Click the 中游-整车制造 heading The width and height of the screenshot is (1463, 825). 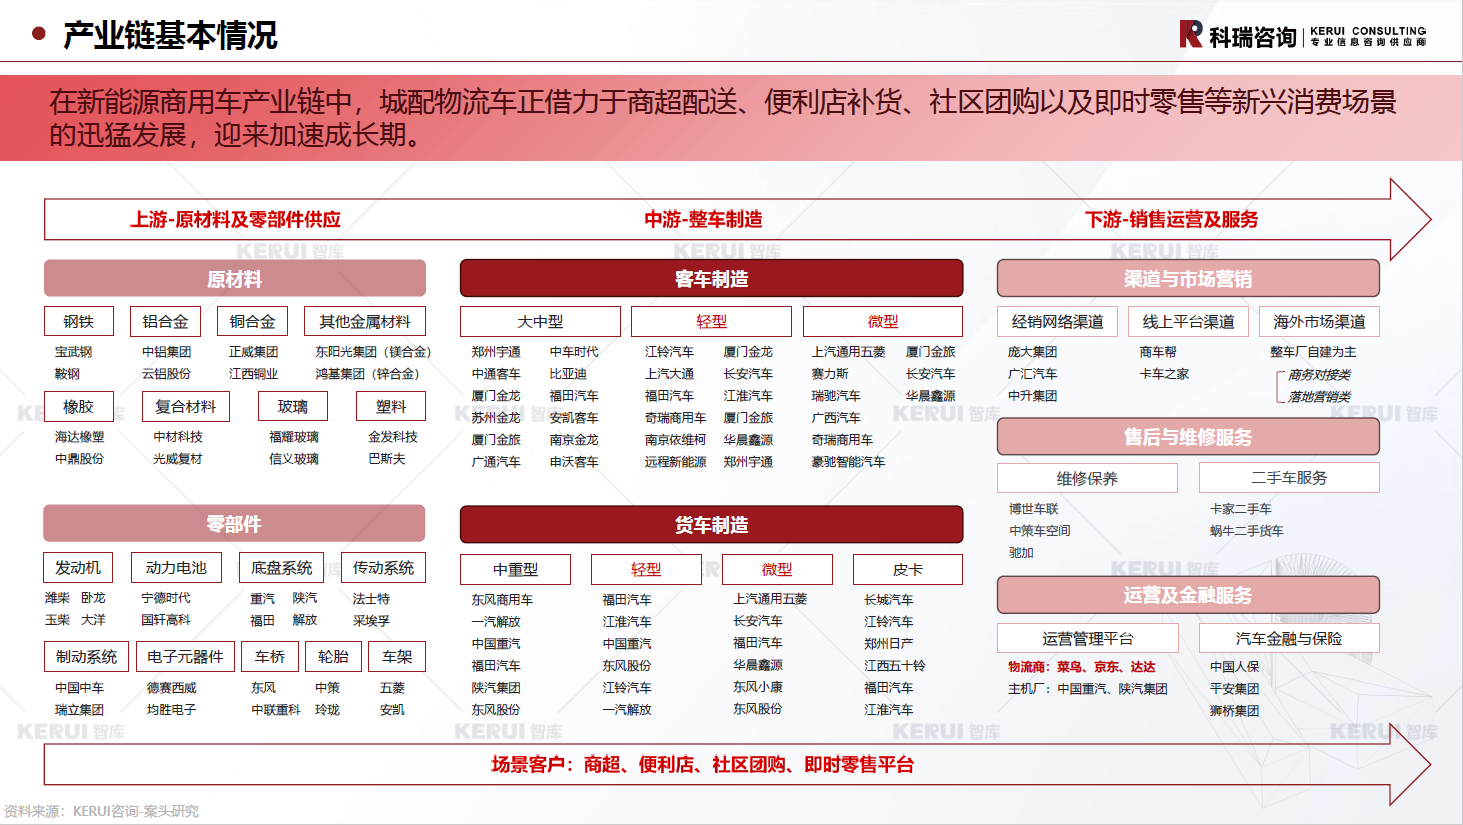[703, 220]
